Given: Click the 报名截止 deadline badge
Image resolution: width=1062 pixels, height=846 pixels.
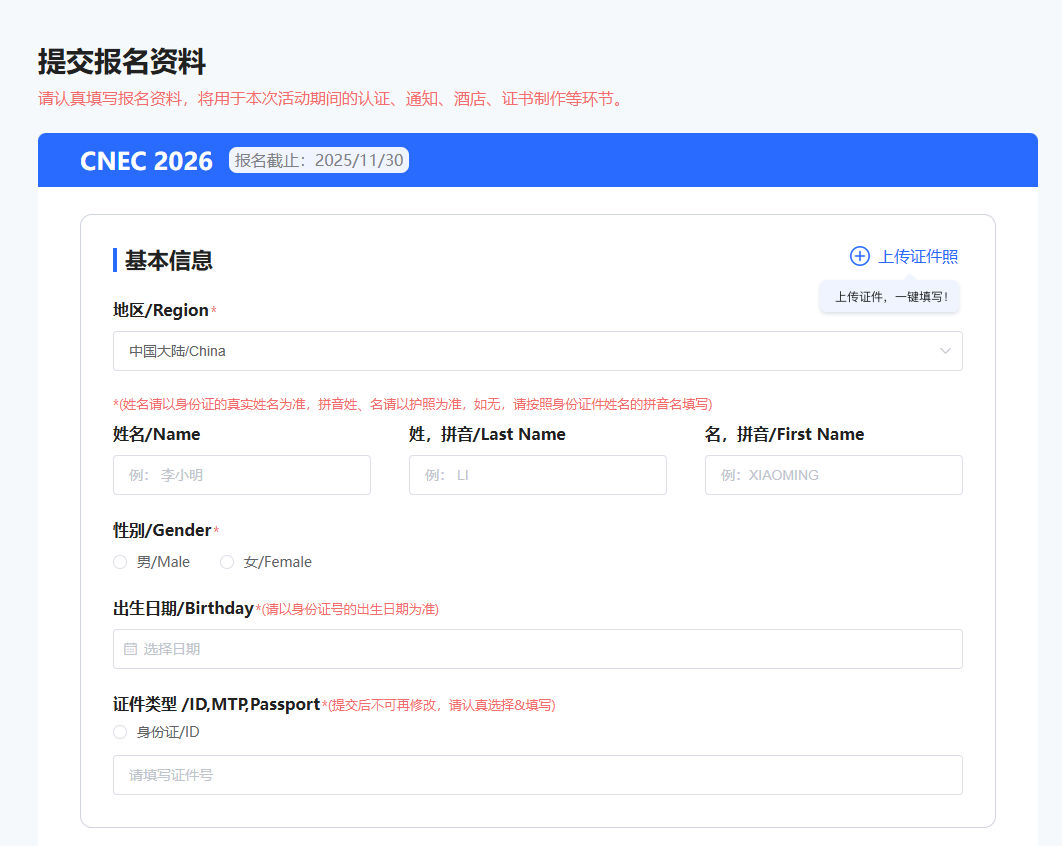Looking at the screenshot, I should [318, 160].
